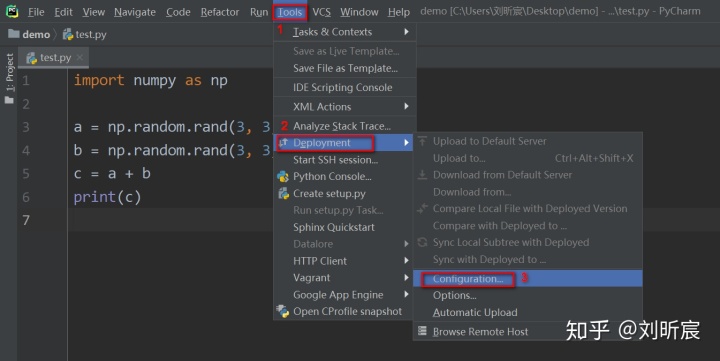Click the test.py breadcrumb label
This screenshot has width=720, height=361.
(91, 34)
